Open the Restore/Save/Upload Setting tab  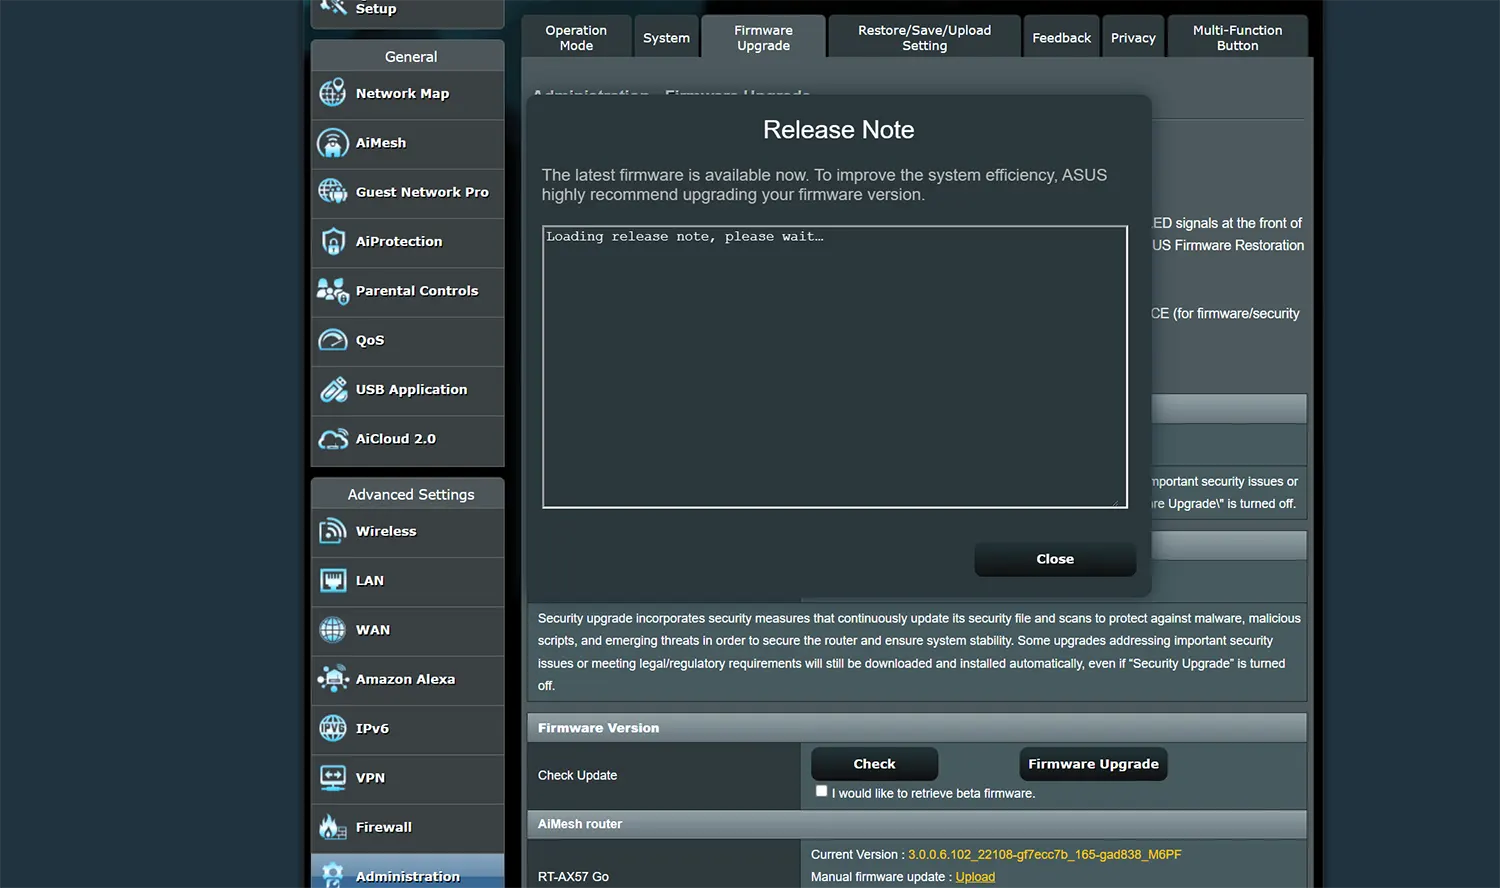(924, 38)
